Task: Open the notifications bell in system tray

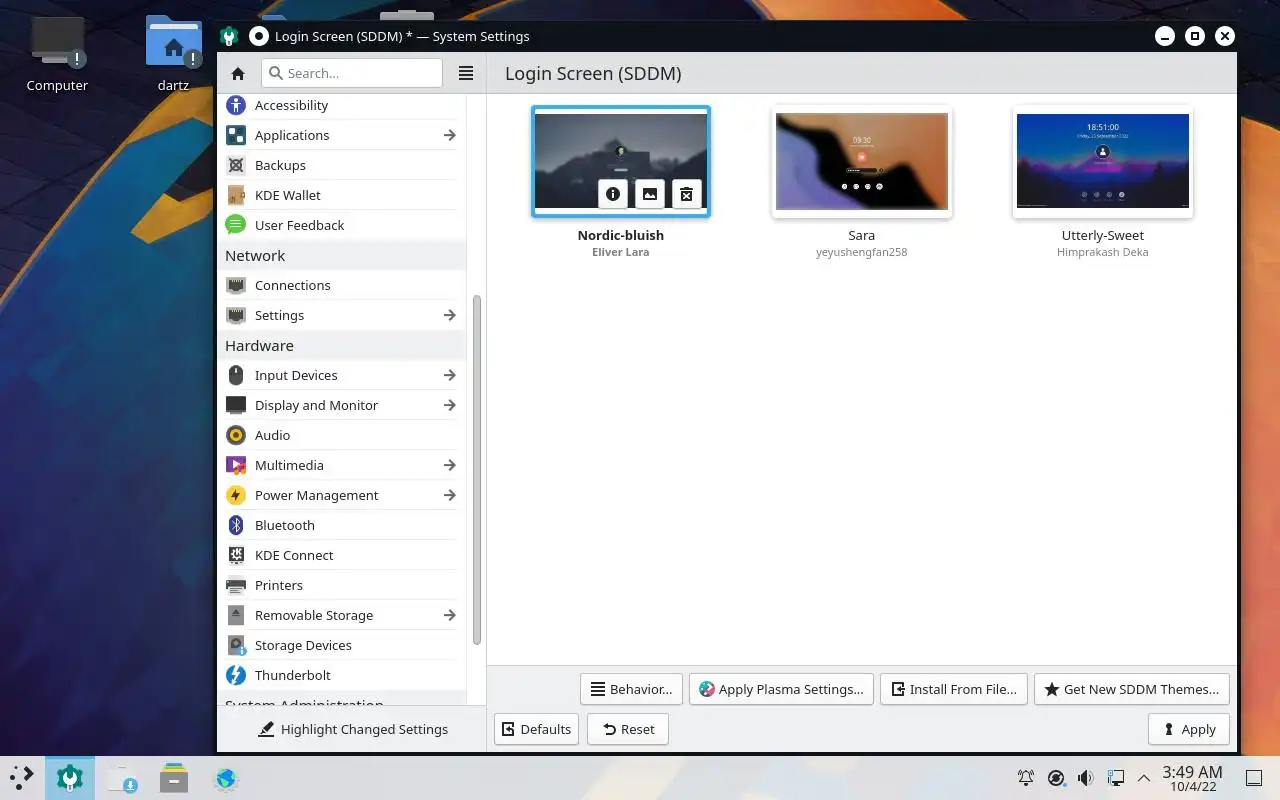Action: pyautogui.click(x=1026, y=778)
